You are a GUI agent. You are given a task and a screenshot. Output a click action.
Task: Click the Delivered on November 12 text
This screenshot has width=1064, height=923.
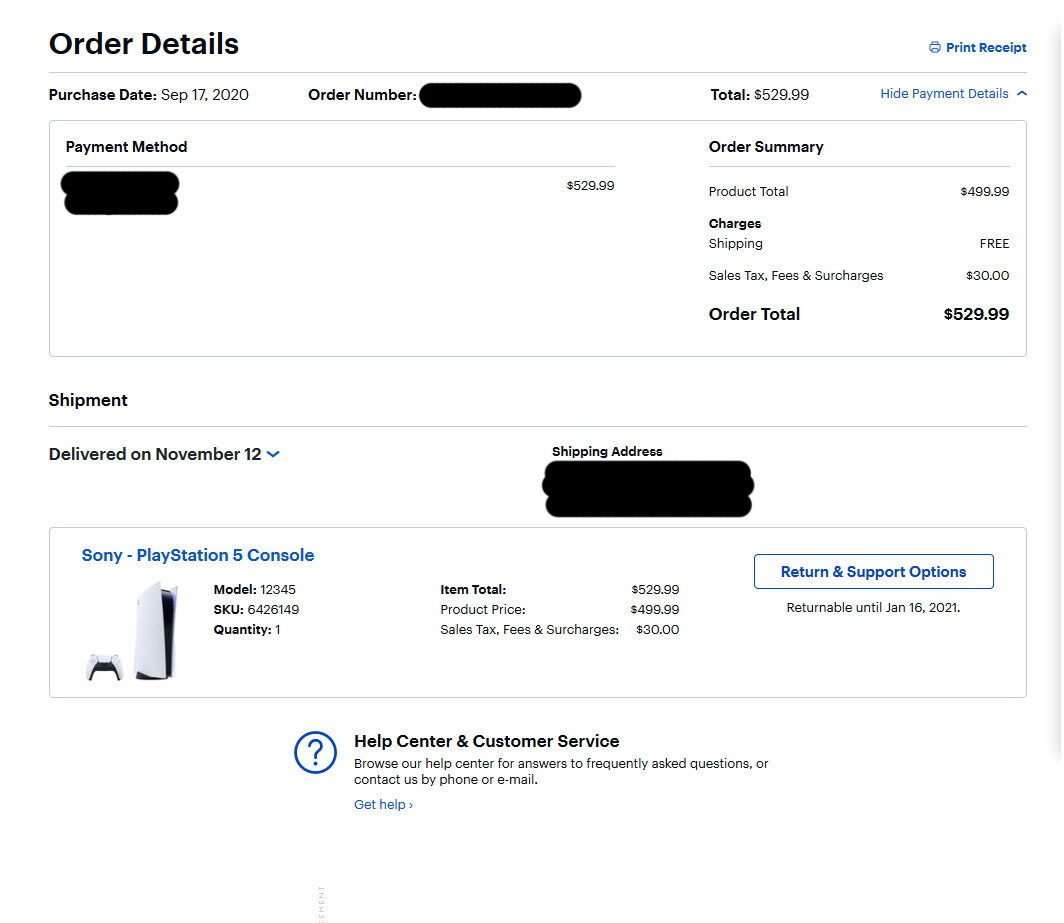click(x=155, y=454)
